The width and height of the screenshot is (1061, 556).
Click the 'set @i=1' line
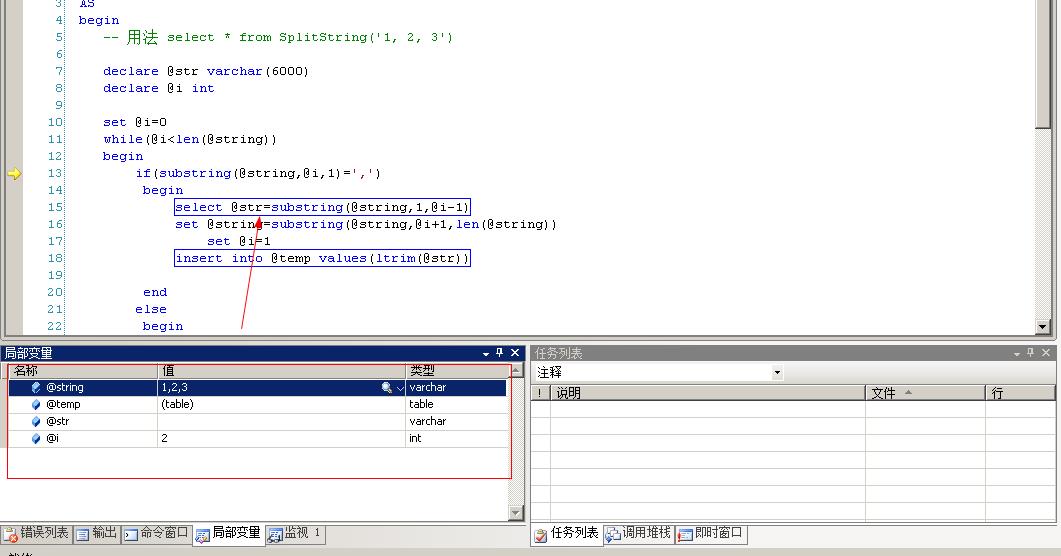239,241
